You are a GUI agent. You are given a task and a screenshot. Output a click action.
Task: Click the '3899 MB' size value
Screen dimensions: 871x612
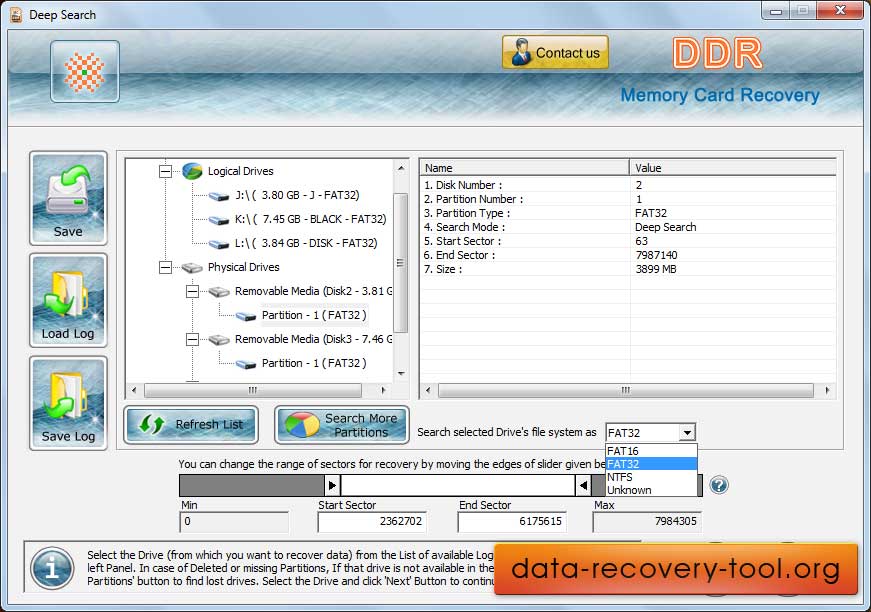[655, 269]
